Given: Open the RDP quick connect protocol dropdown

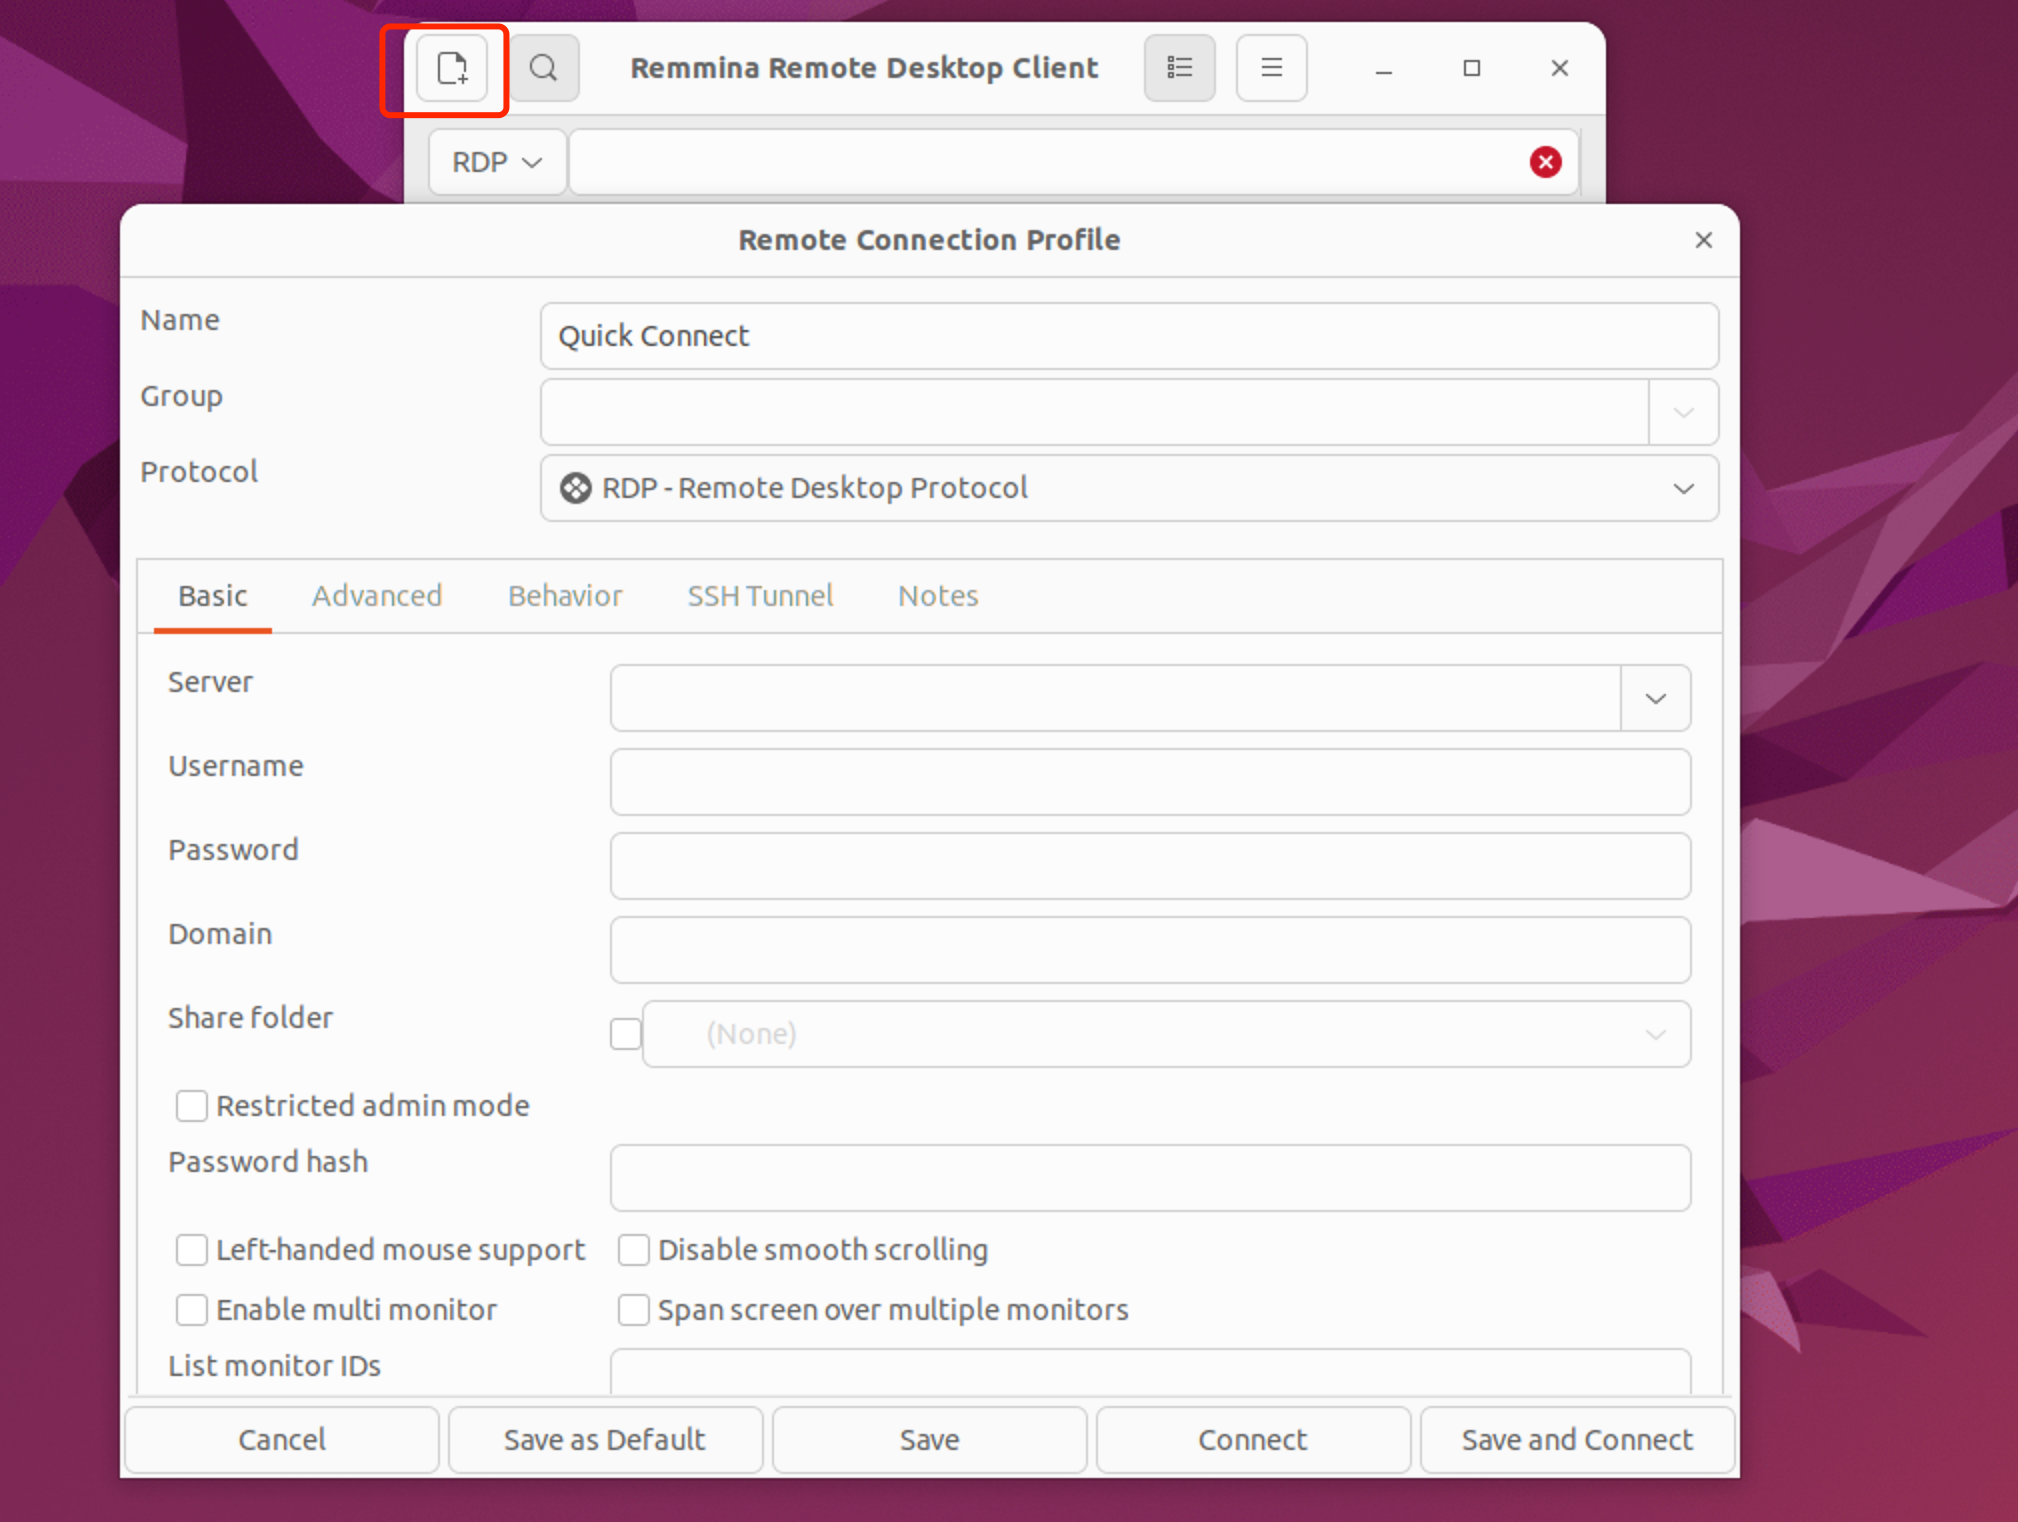Looking at the screenshot, I should point(497,162).
